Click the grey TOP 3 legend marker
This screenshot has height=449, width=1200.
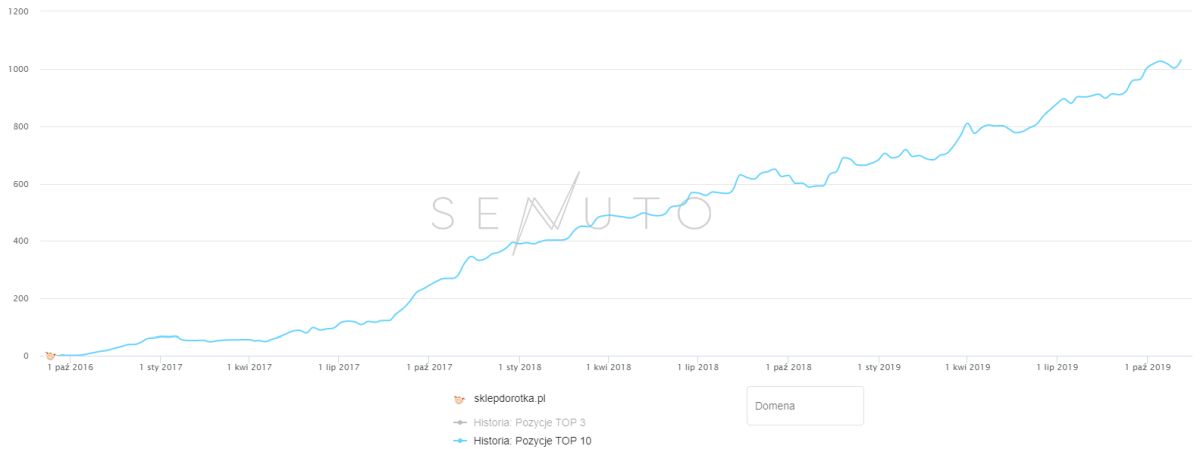459,423
